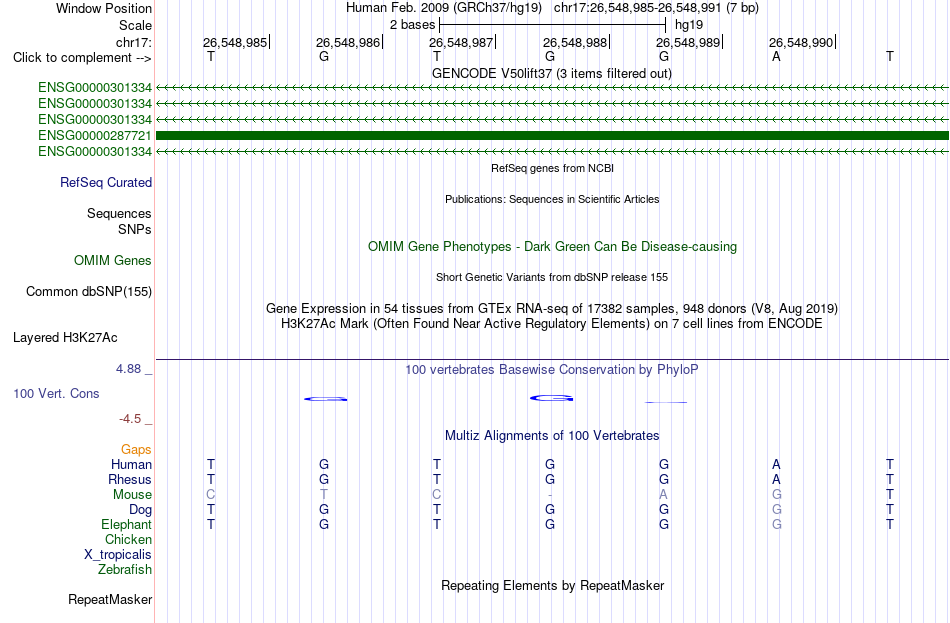Open the OMIM Genes track label
This screenshot has height=623, width=950.
(x=113, y=261)
